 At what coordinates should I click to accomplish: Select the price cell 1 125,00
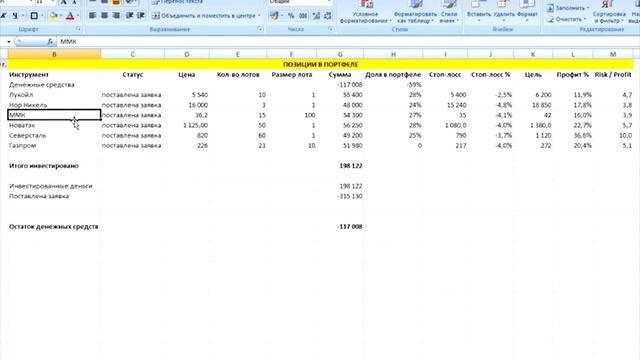pyautogui.click(x=187, y=125)
